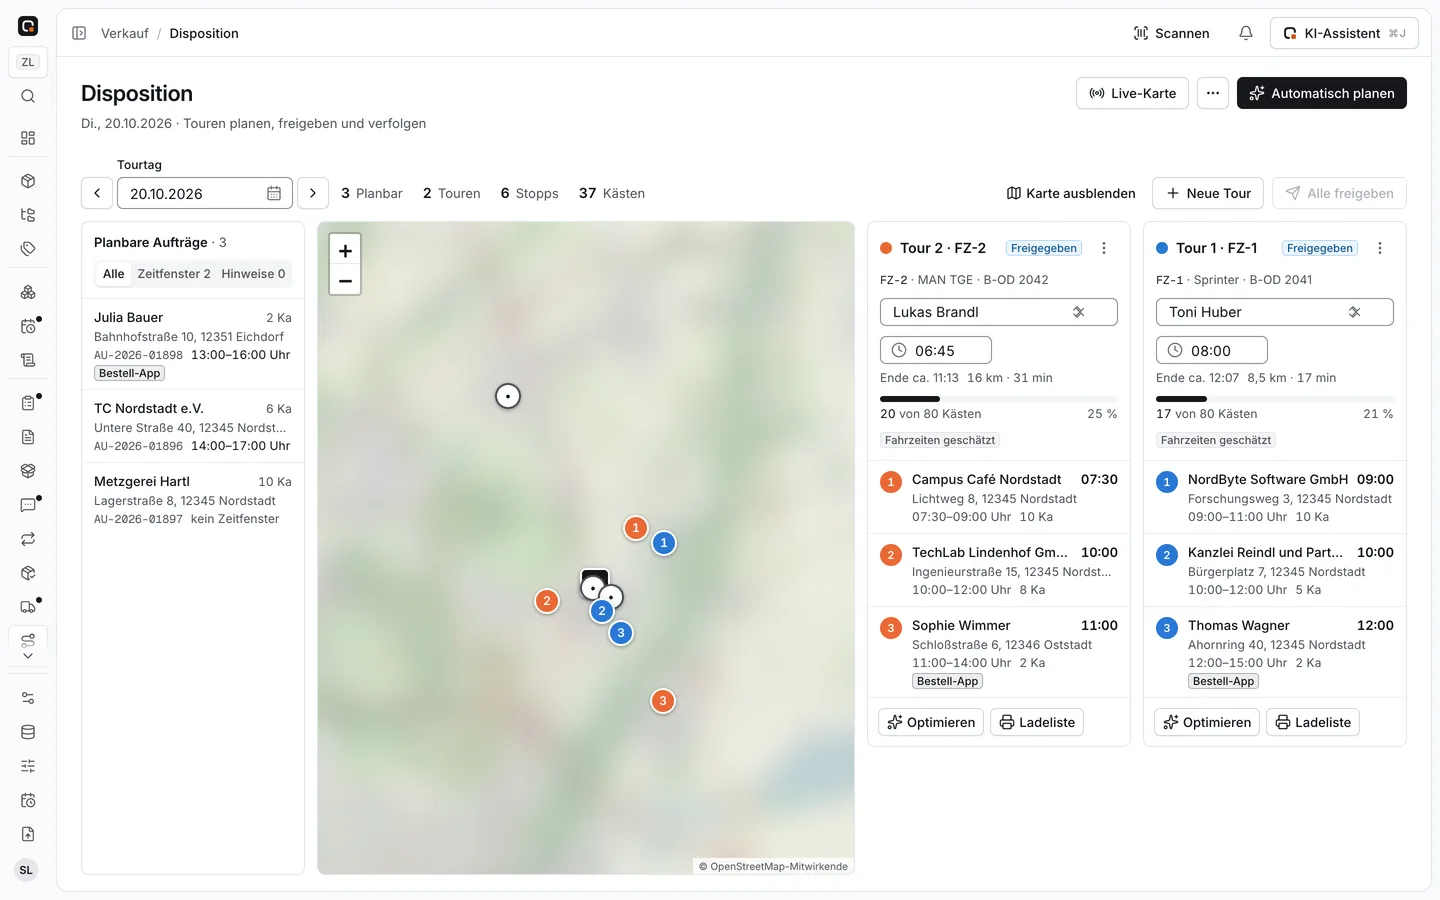This screenshot has height=900, width=1440.
Task: Open the notifications bell
Action: tap(1246, 33)
